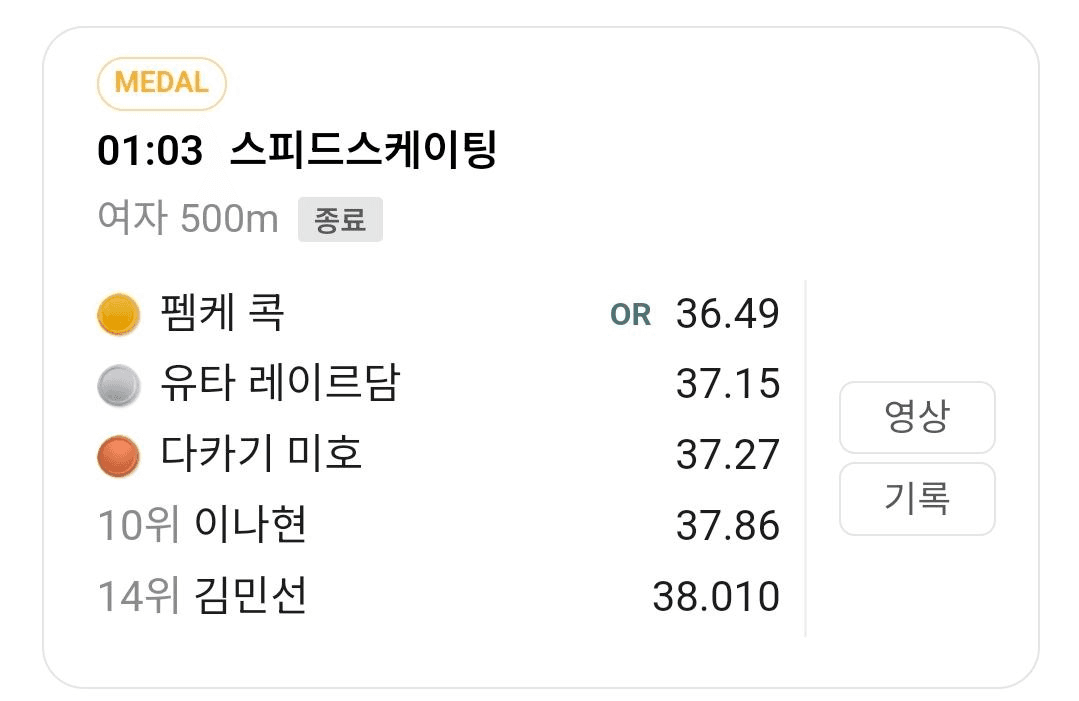Image resolution: width=1079 pixels, height=701 pixels.
Task: Click the 38.010 time result
Action: (715, 597)
